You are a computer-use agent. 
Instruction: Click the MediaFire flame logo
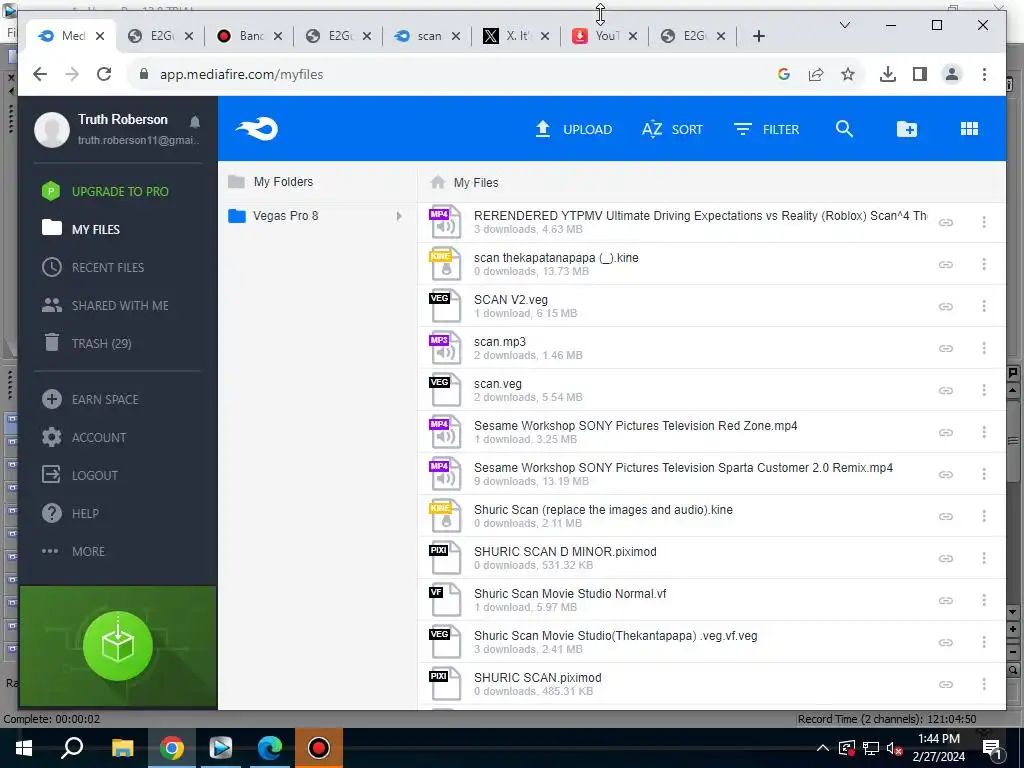click(257, 129)
